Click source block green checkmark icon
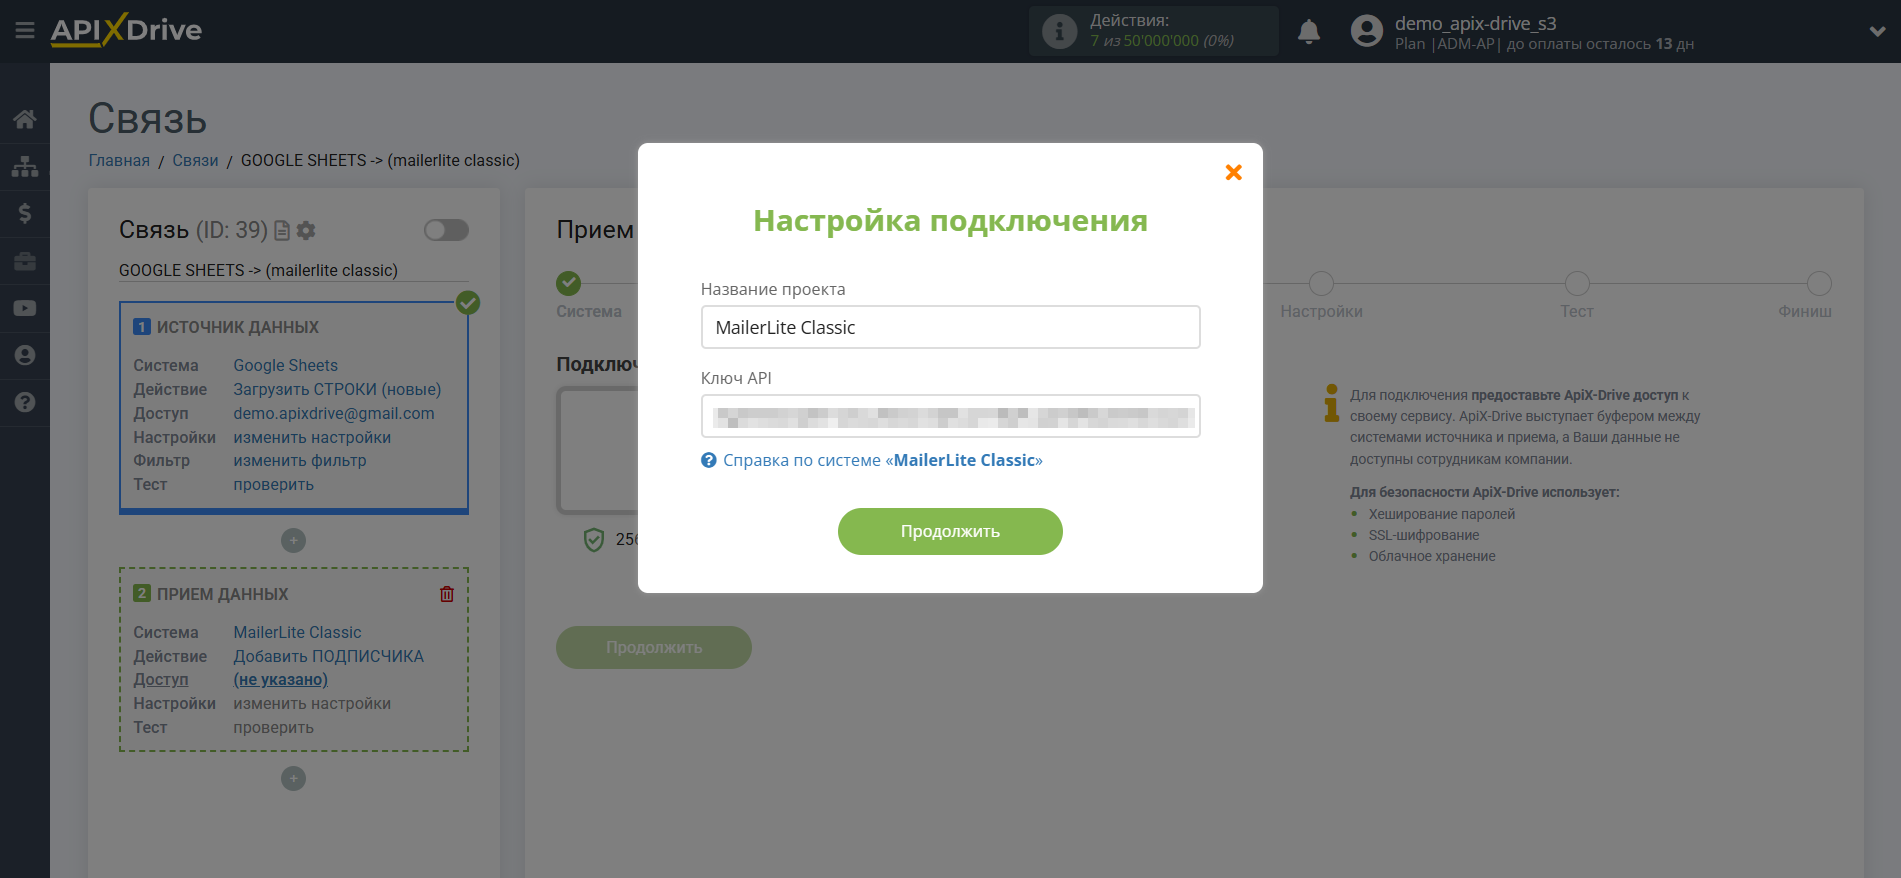1901x878 pixels. [468, 302]
